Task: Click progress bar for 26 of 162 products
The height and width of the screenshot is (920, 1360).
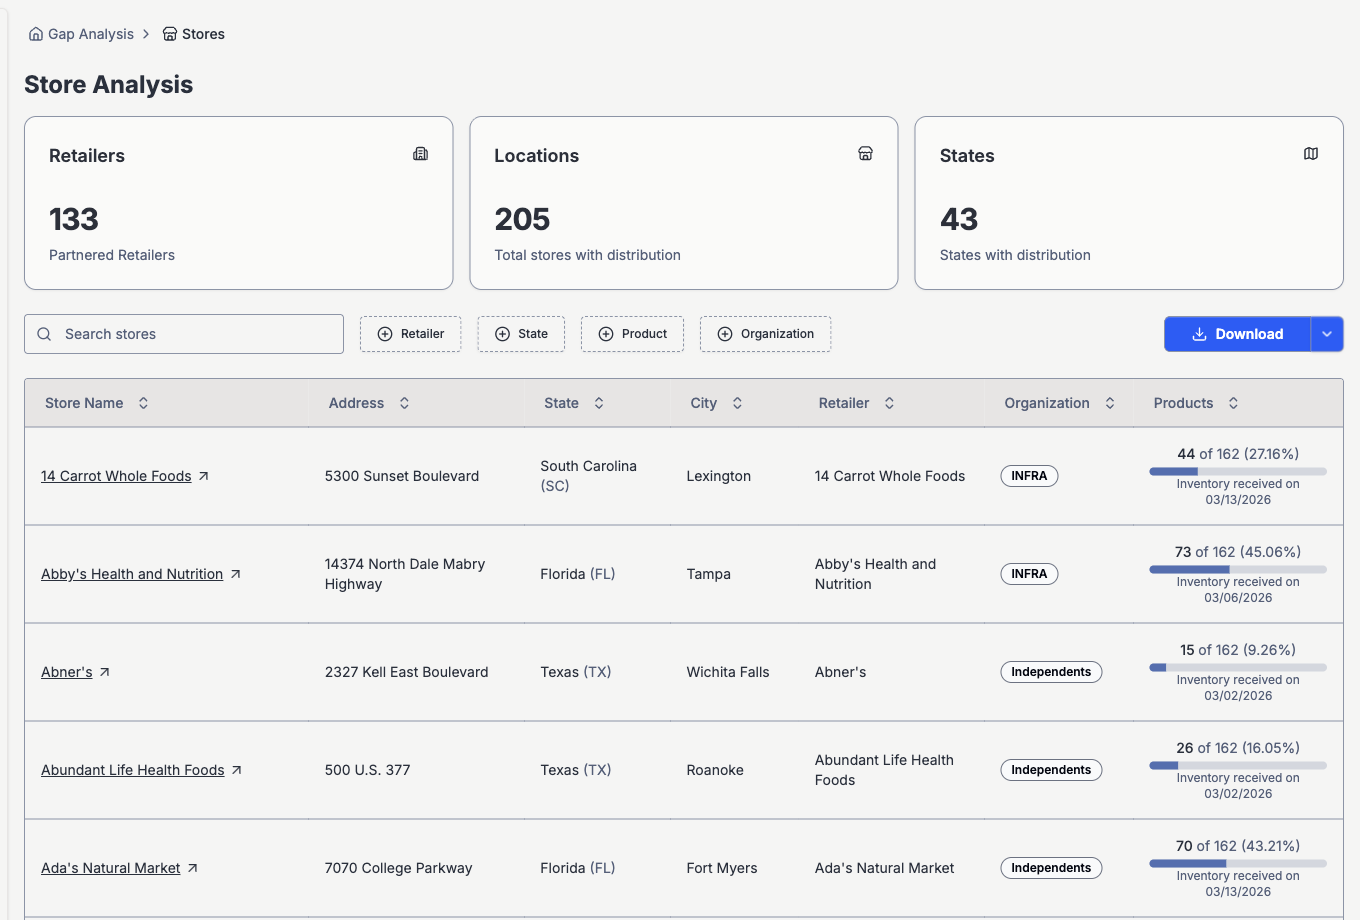Action: coord(1238,765)
